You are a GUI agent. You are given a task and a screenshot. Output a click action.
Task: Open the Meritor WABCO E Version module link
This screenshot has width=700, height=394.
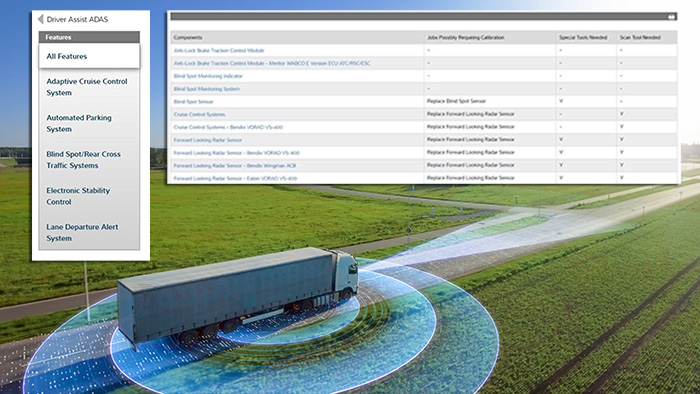[x=272, y=63]
